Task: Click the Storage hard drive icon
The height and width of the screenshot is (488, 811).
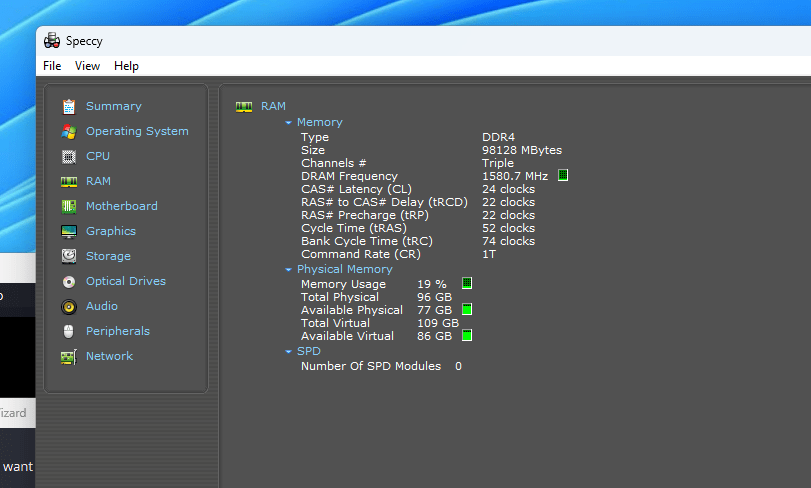Action: [69, 256]
